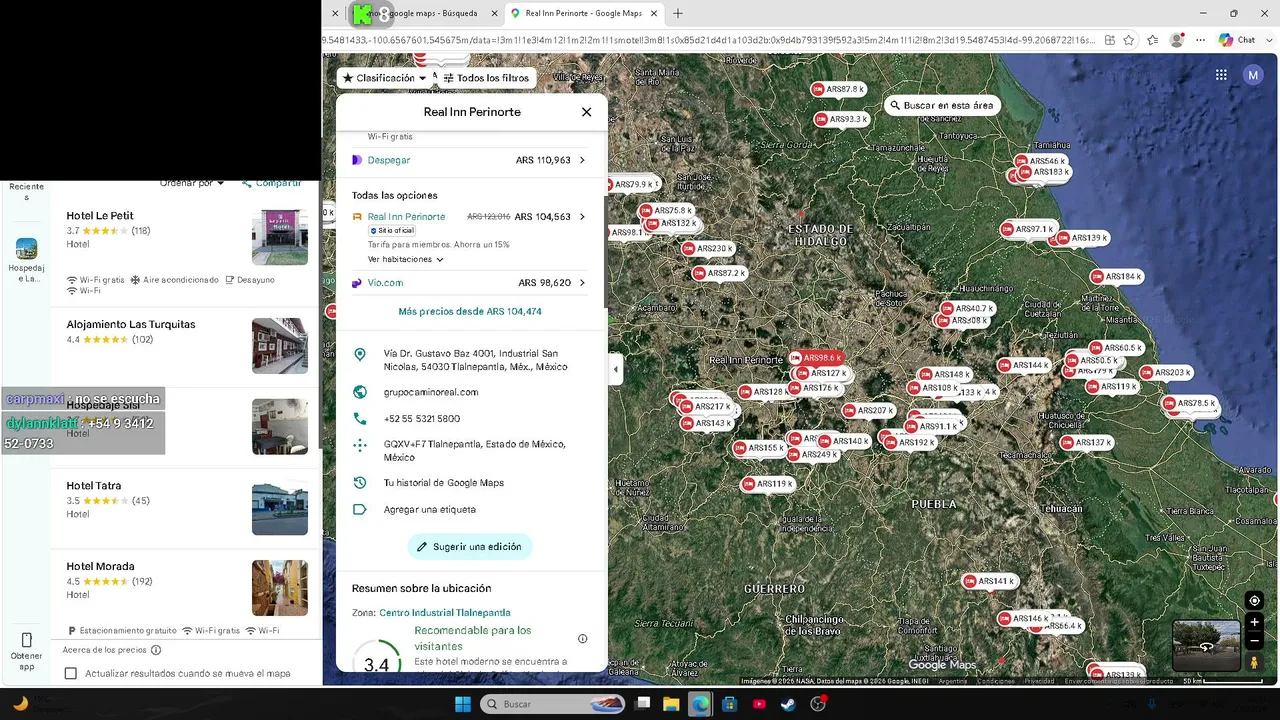Zoom in on the map
Screen dimensions: 1280x720
pos(1254,622)
